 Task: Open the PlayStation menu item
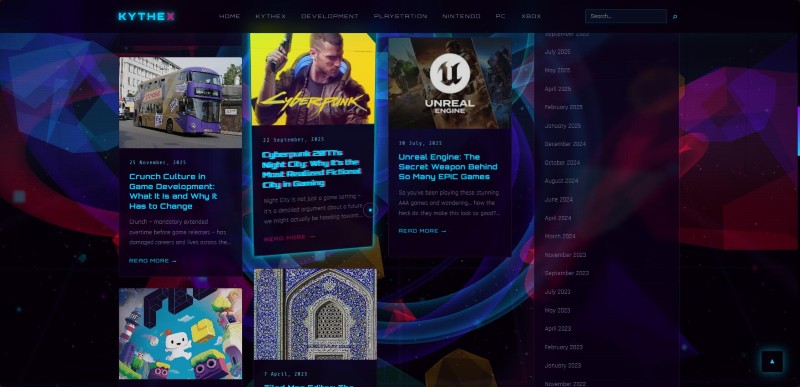(401, 16)
